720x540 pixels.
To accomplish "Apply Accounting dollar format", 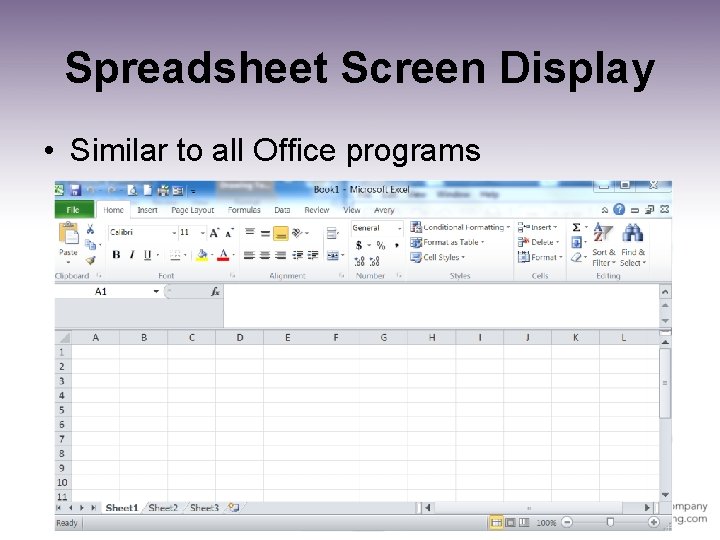I will 359,245.
